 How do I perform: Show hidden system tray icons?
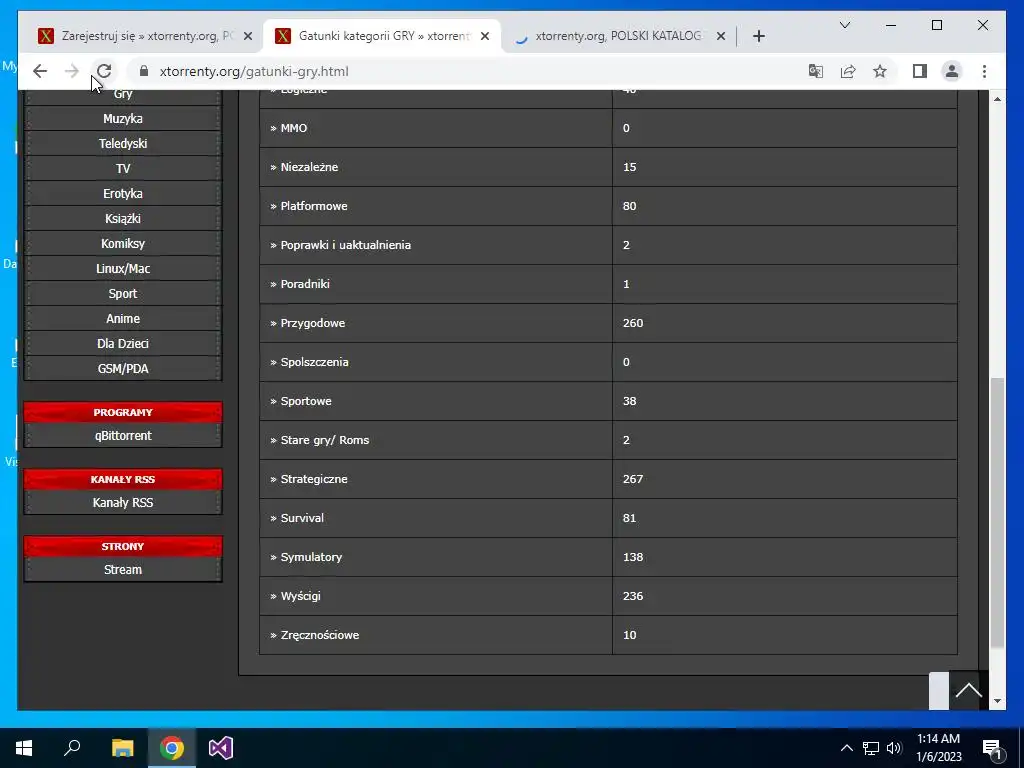point(846,748)
